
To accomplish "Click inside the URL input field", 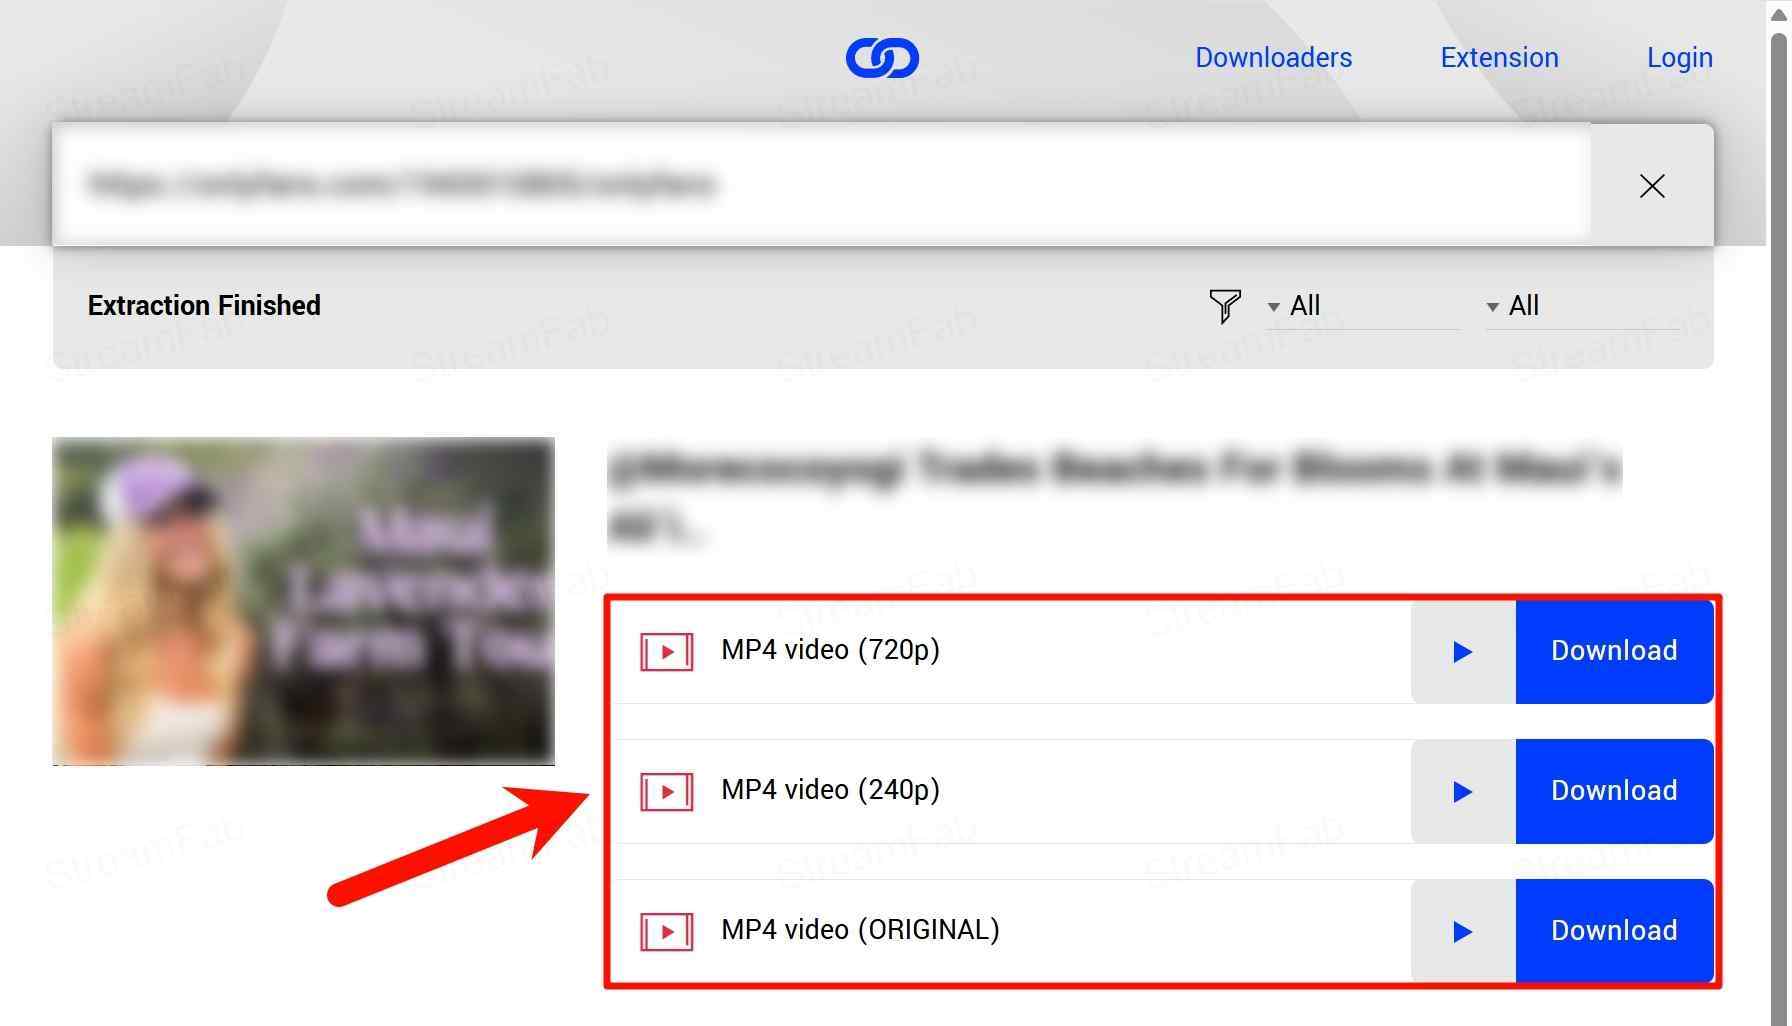I will click(x=820, y=185).
